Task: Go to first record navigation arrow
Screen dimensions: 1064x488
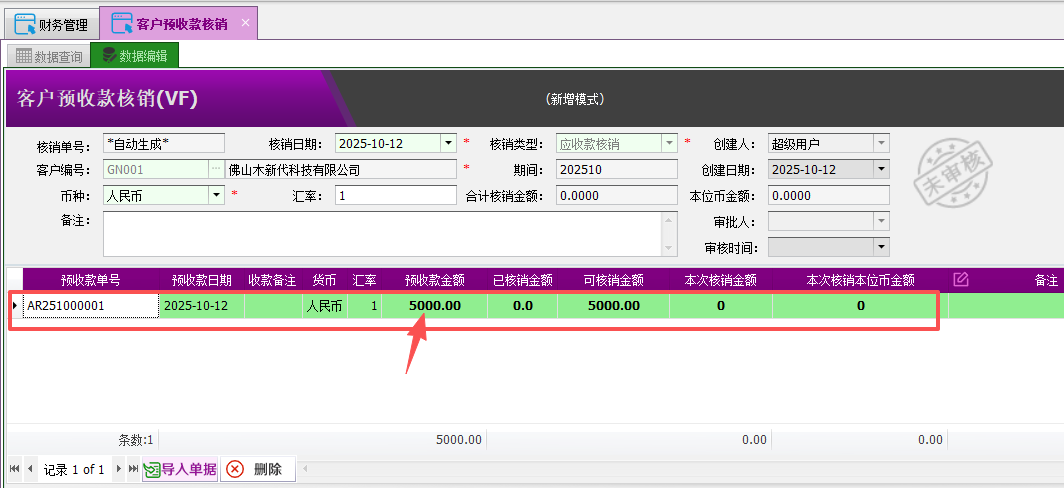Action: tap(15, 469)
